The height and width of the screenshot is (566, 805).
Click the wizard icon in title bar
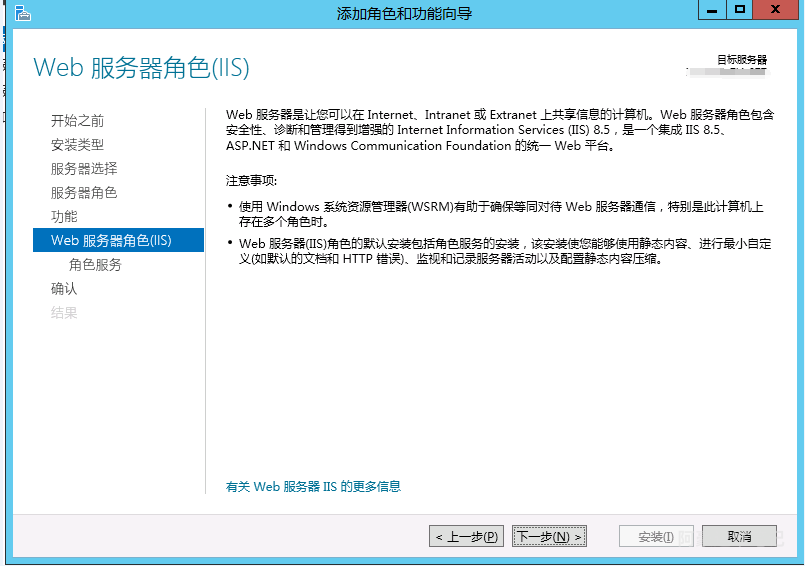[x=22, y=13]
